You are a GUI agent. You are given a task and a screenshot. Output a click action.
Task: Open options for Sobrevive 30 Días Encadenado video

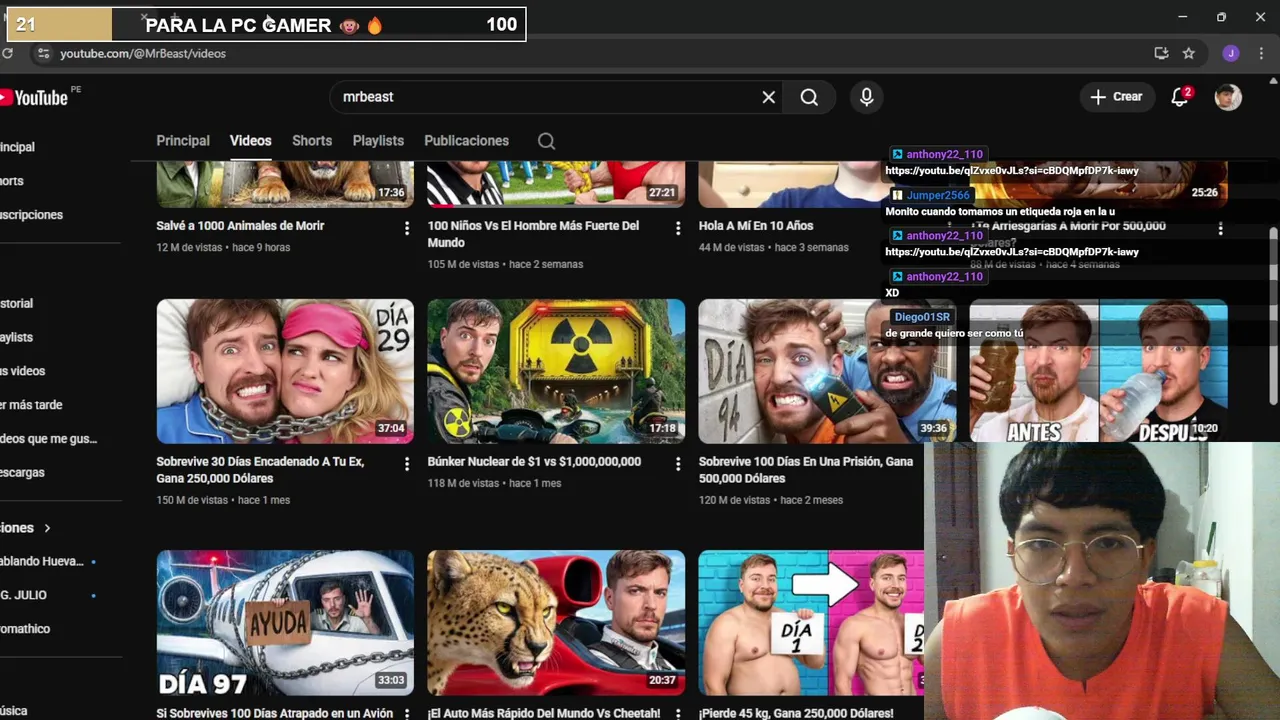tap(406, 464)
